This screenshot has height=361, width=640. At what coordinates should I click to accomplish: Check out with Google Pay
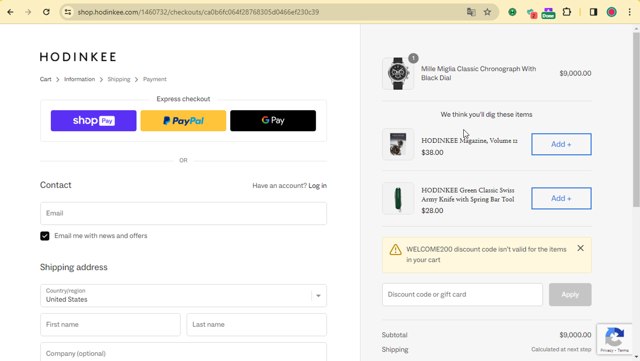273,120
